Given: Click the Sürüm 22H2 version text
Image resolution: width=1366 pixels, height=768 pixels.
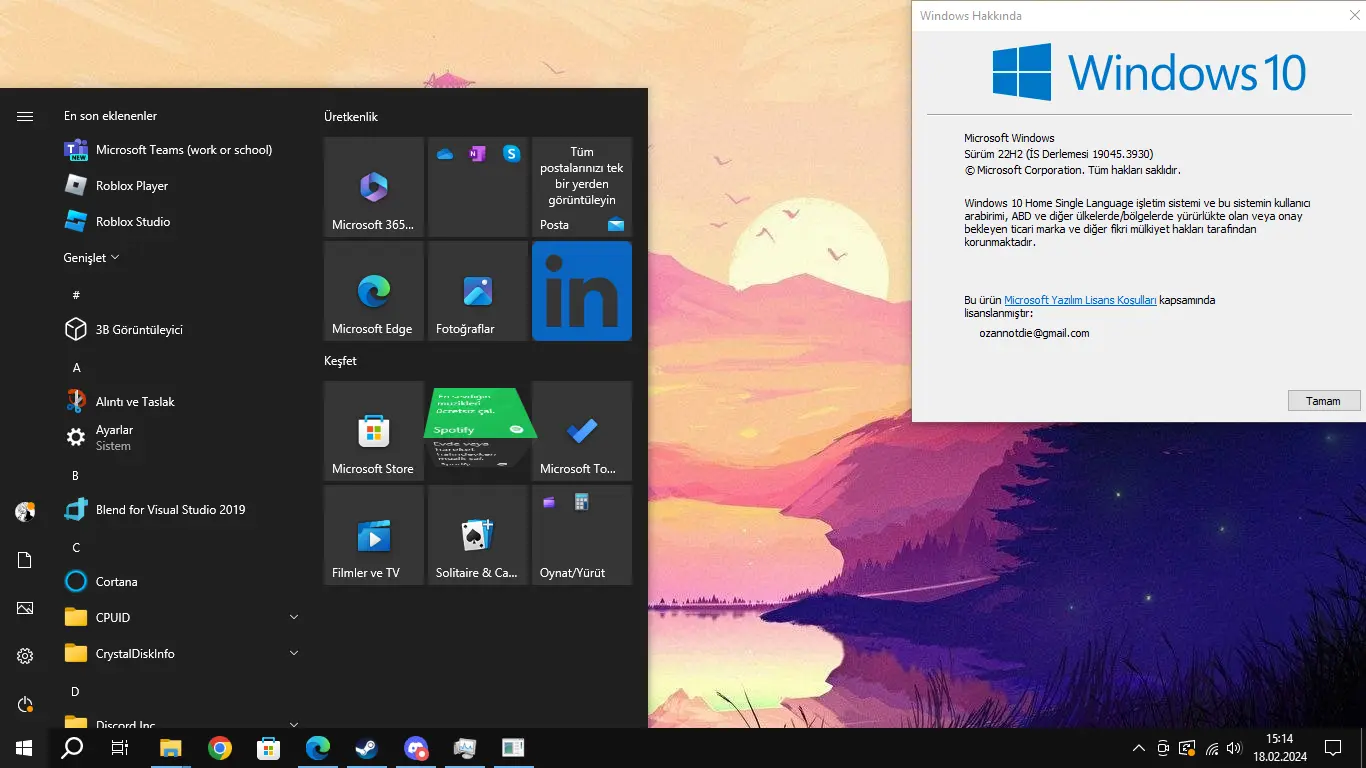Looking at the screenshot, I should point(1058,154).
